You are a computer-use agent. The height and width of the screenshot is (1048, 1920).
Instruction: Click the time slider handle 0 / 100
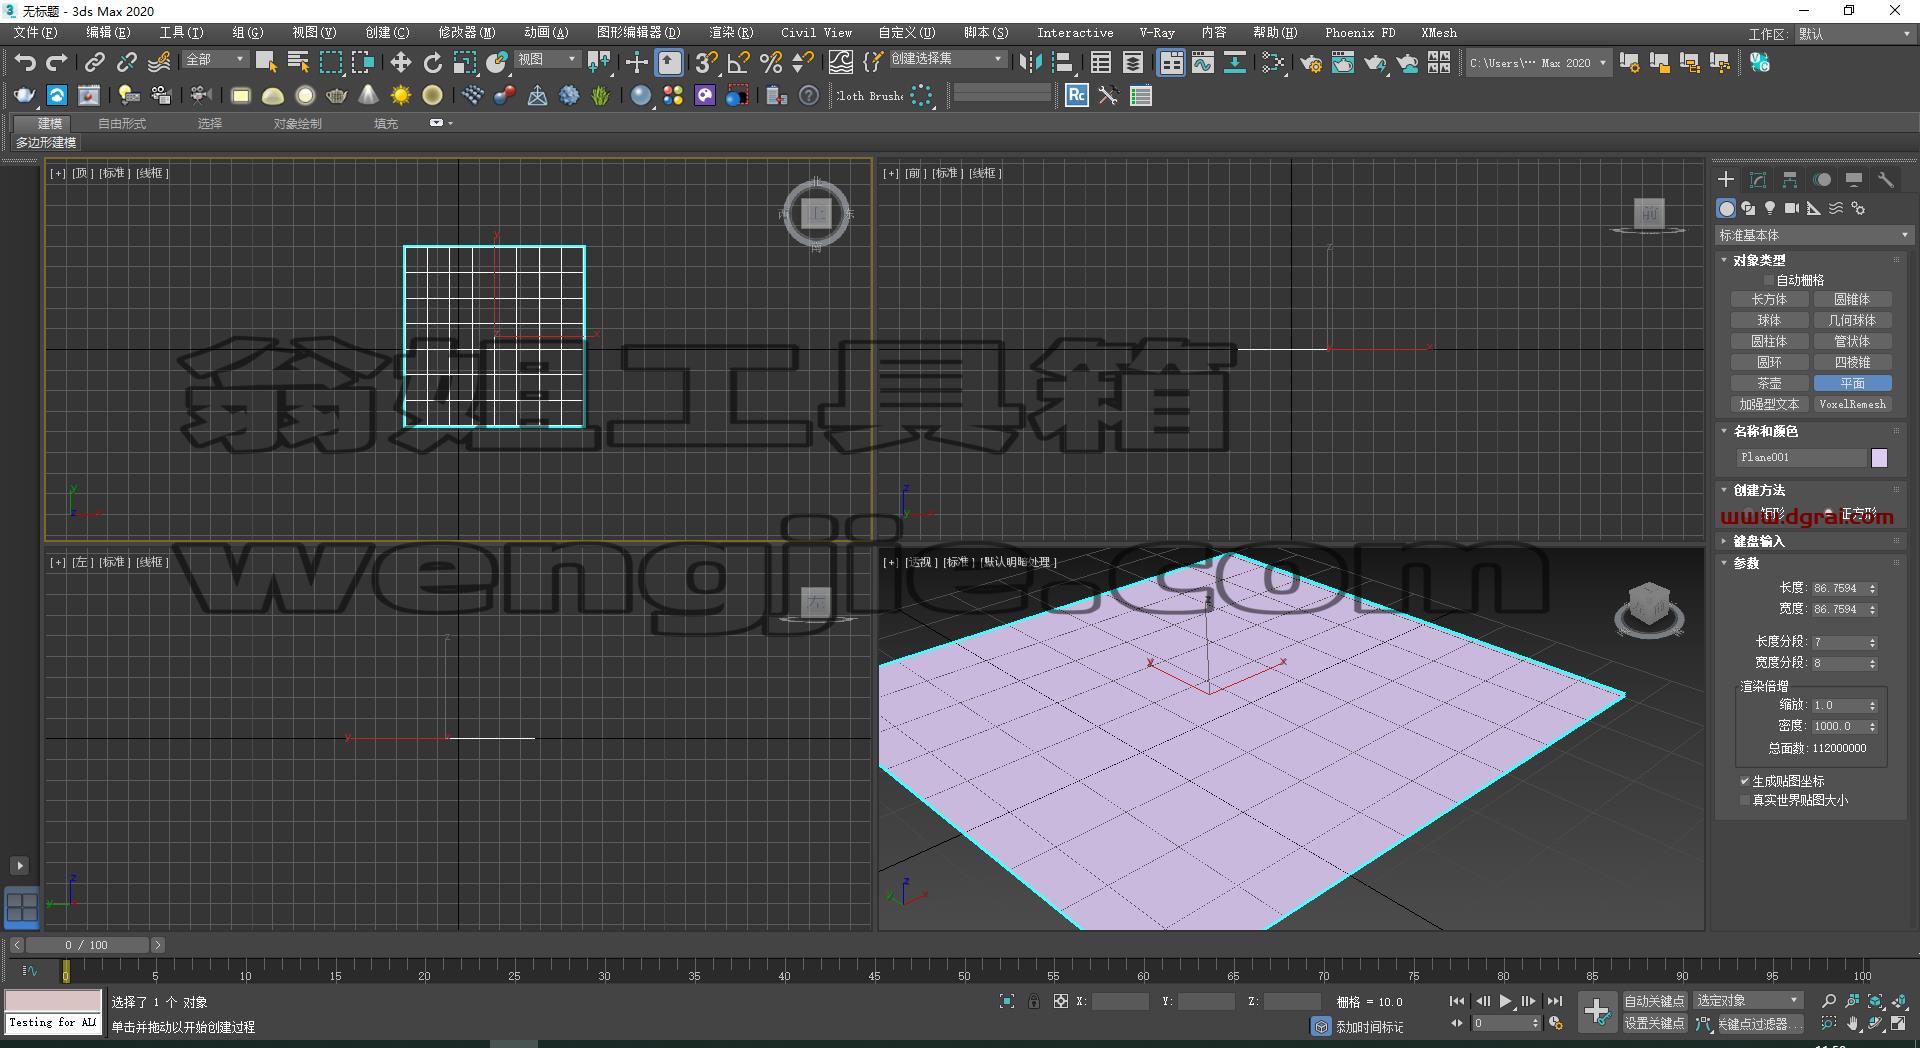(87, 945)
